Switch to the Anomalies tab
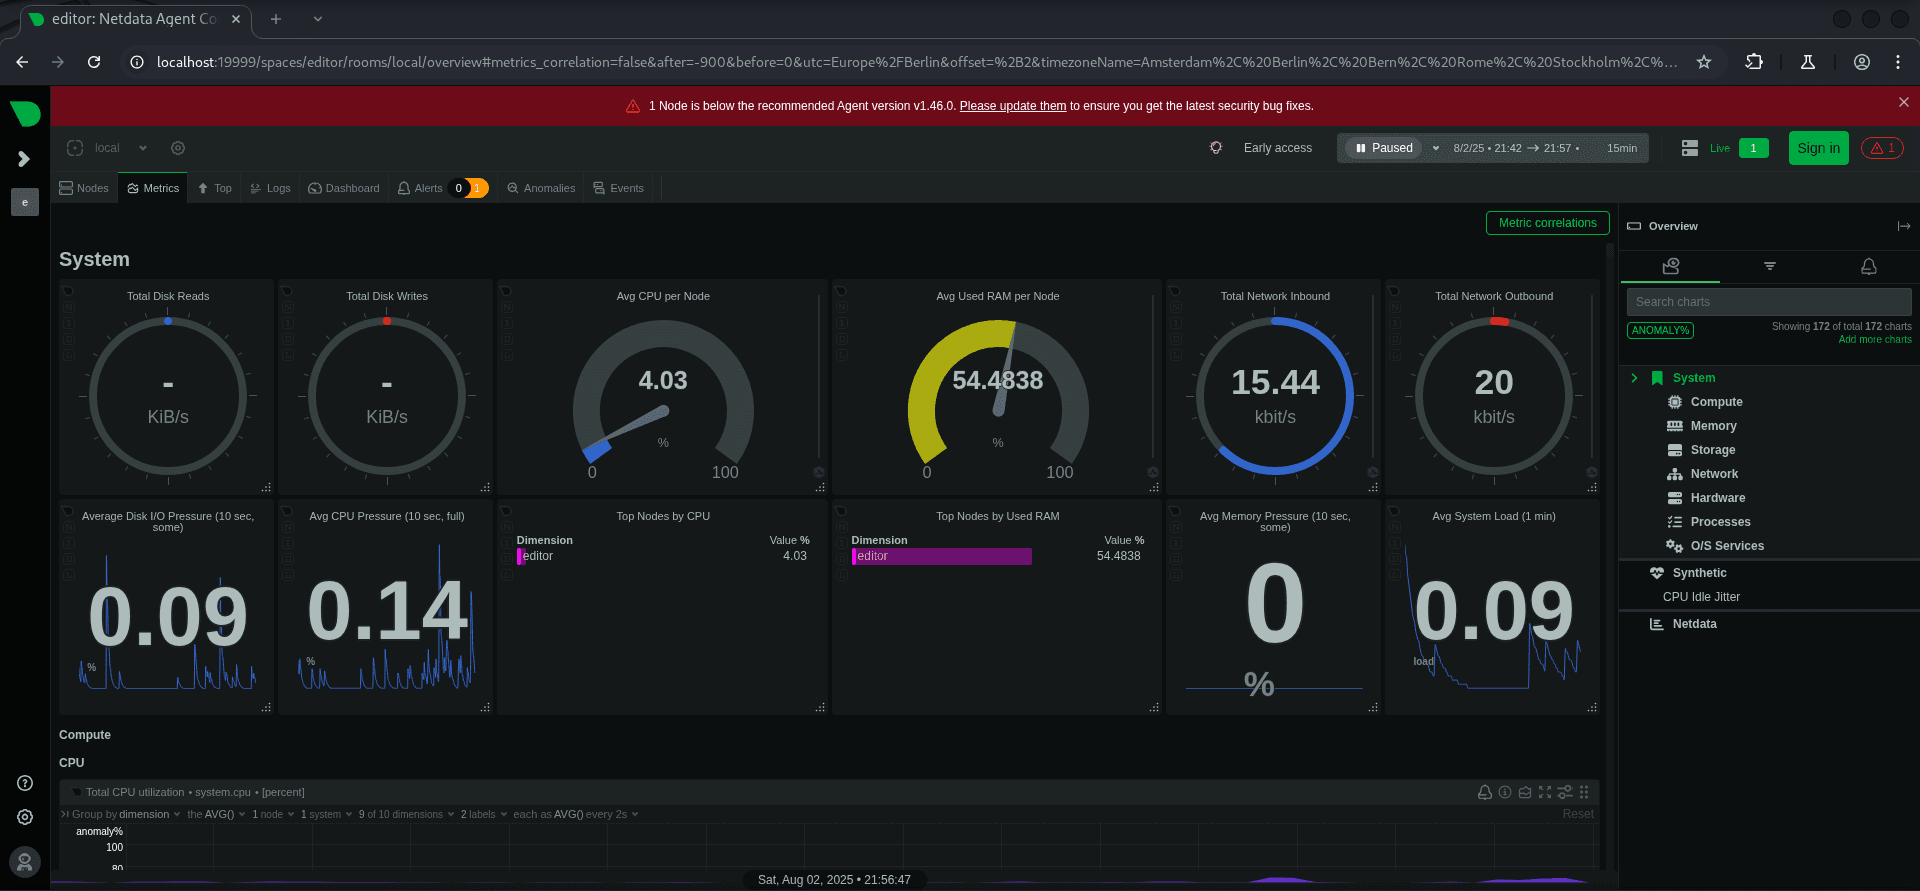 (541, 188)
